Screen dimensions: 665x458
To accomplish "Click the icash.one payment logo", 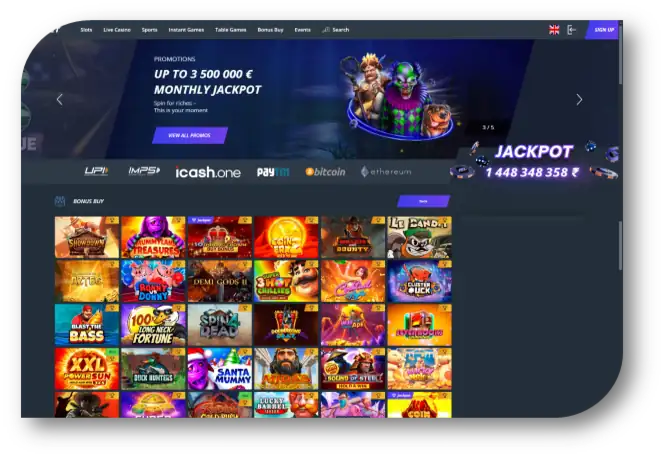I will pos(208,172).
